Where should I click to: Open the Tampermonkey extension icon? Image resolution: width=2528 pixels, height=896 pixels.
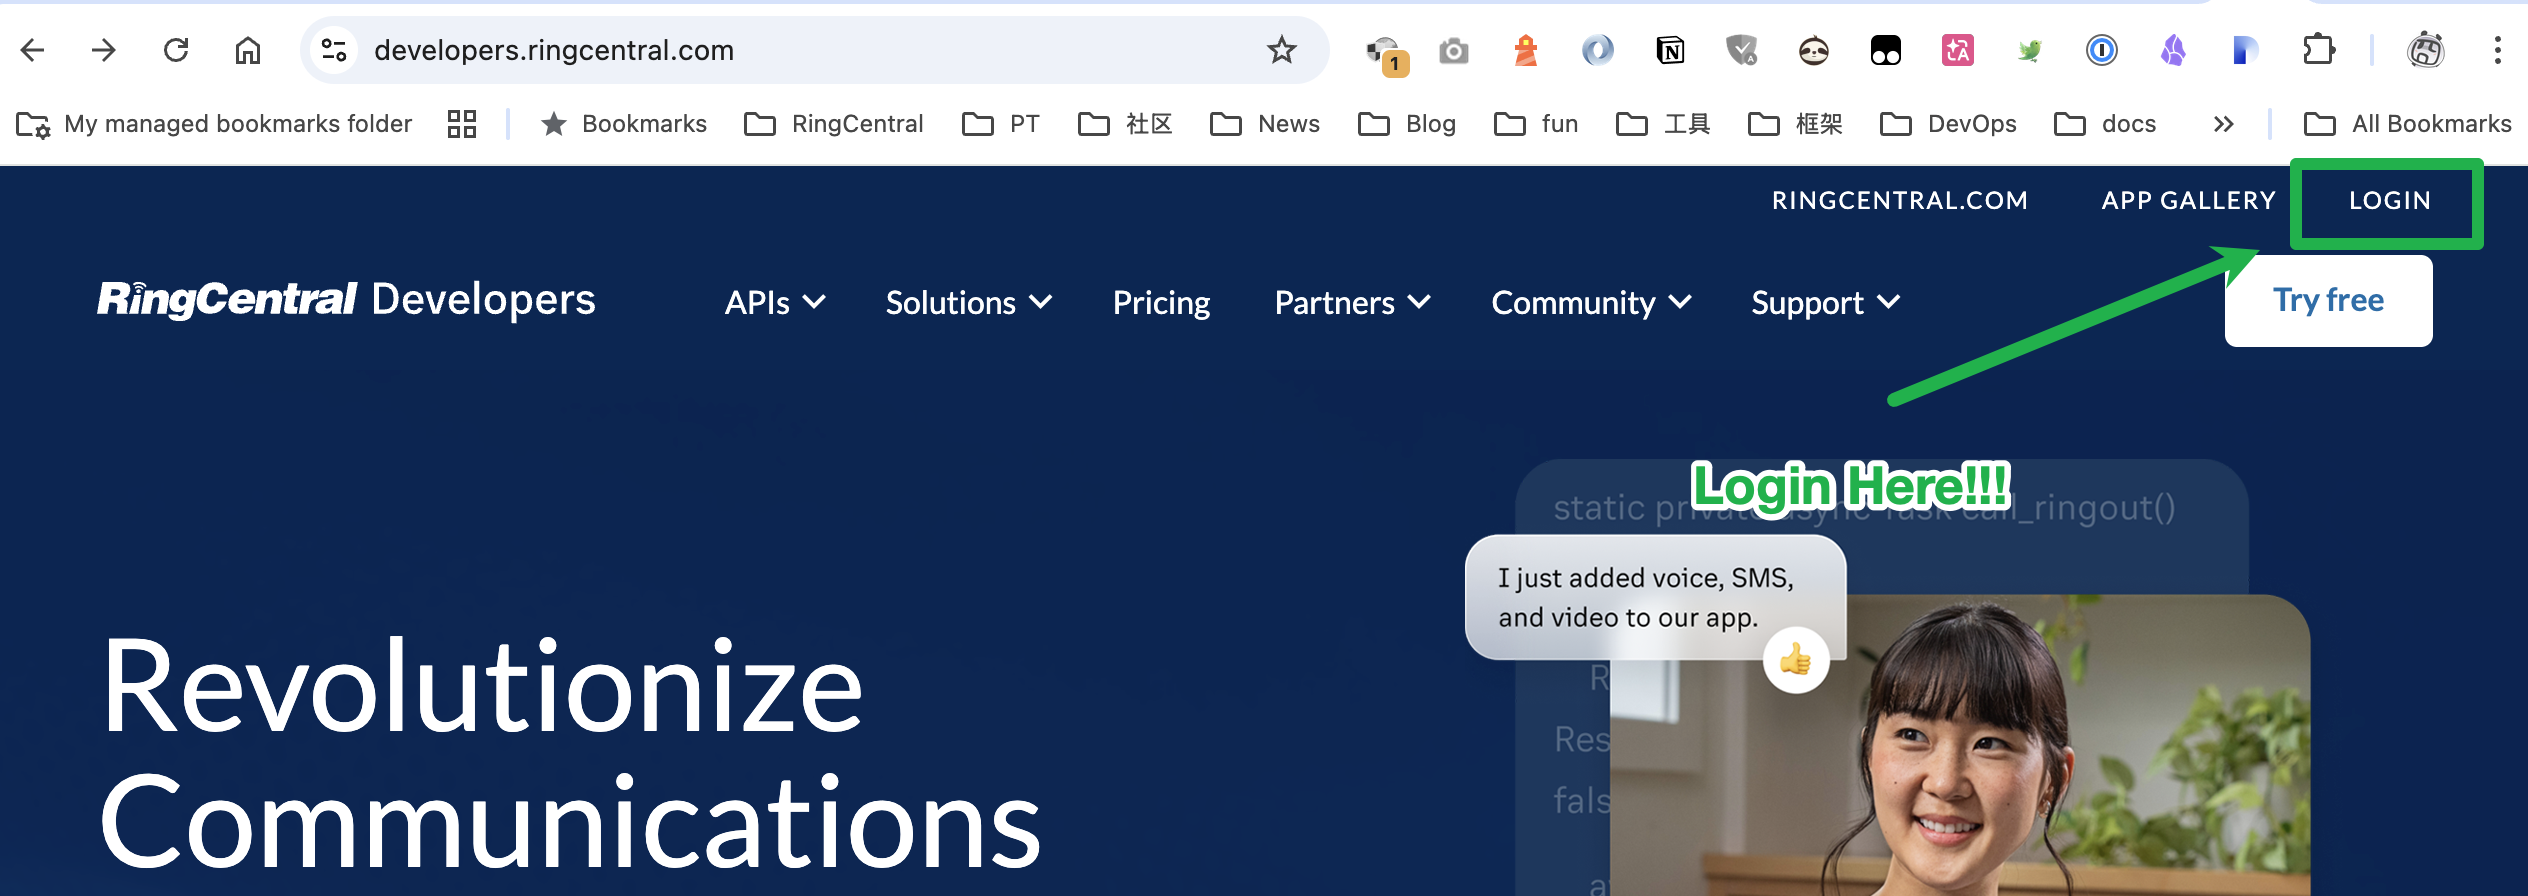1886,50
